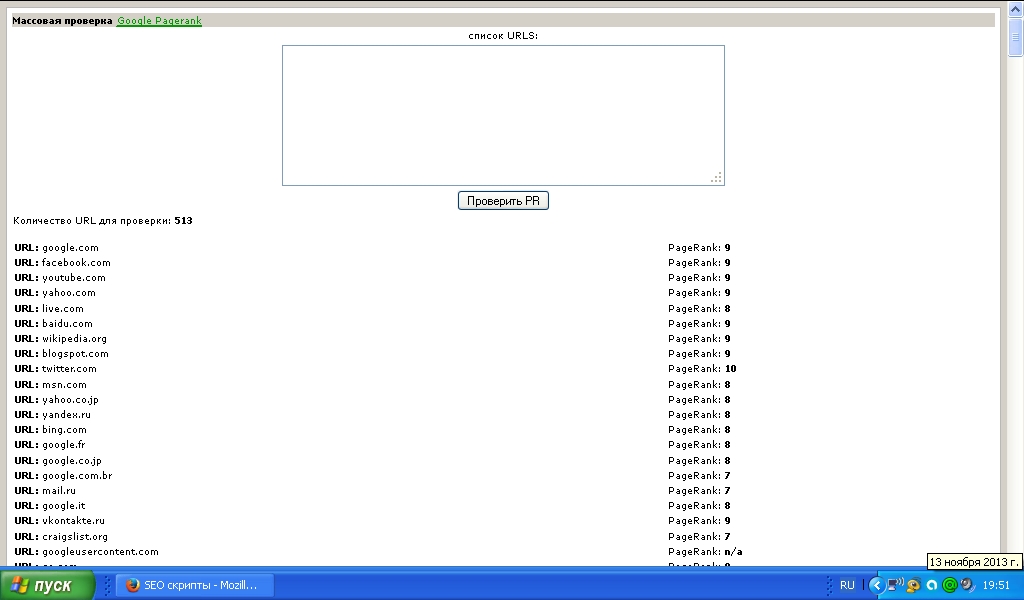The image size is (1024, 600).
Task: Click the speaker volume tray icon
Action: (968, 585)
